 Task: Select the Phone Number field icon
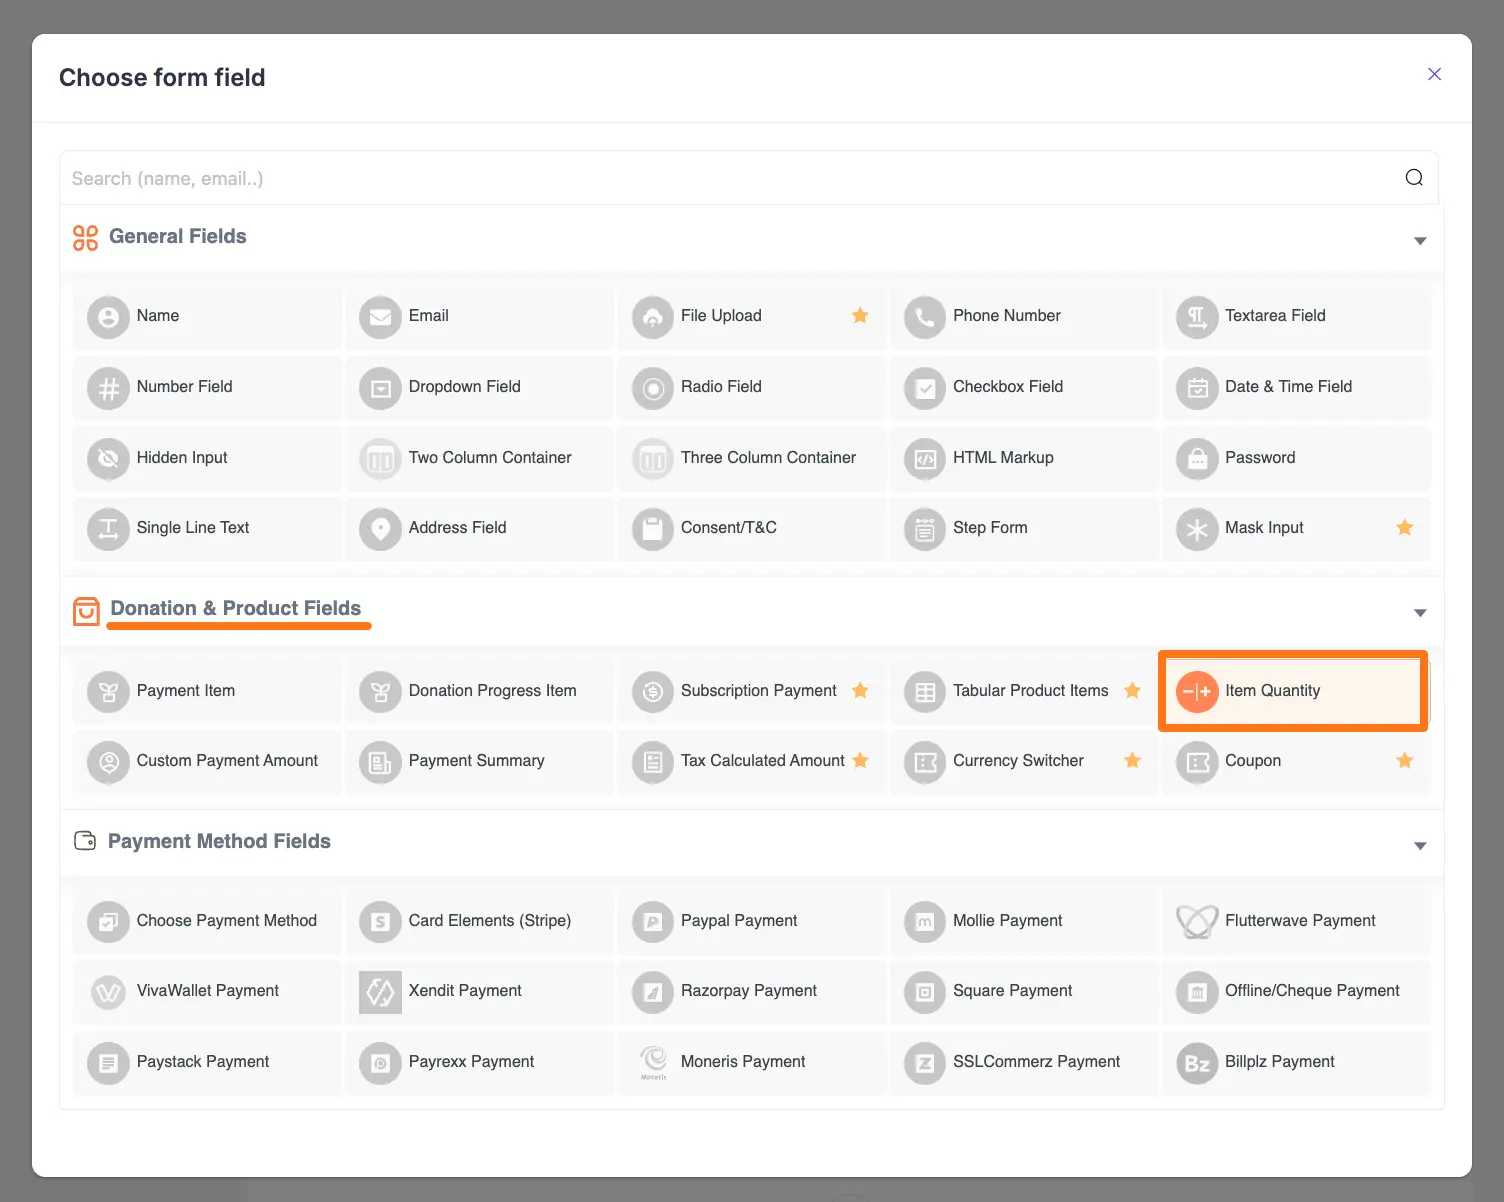tap(924, 317)
